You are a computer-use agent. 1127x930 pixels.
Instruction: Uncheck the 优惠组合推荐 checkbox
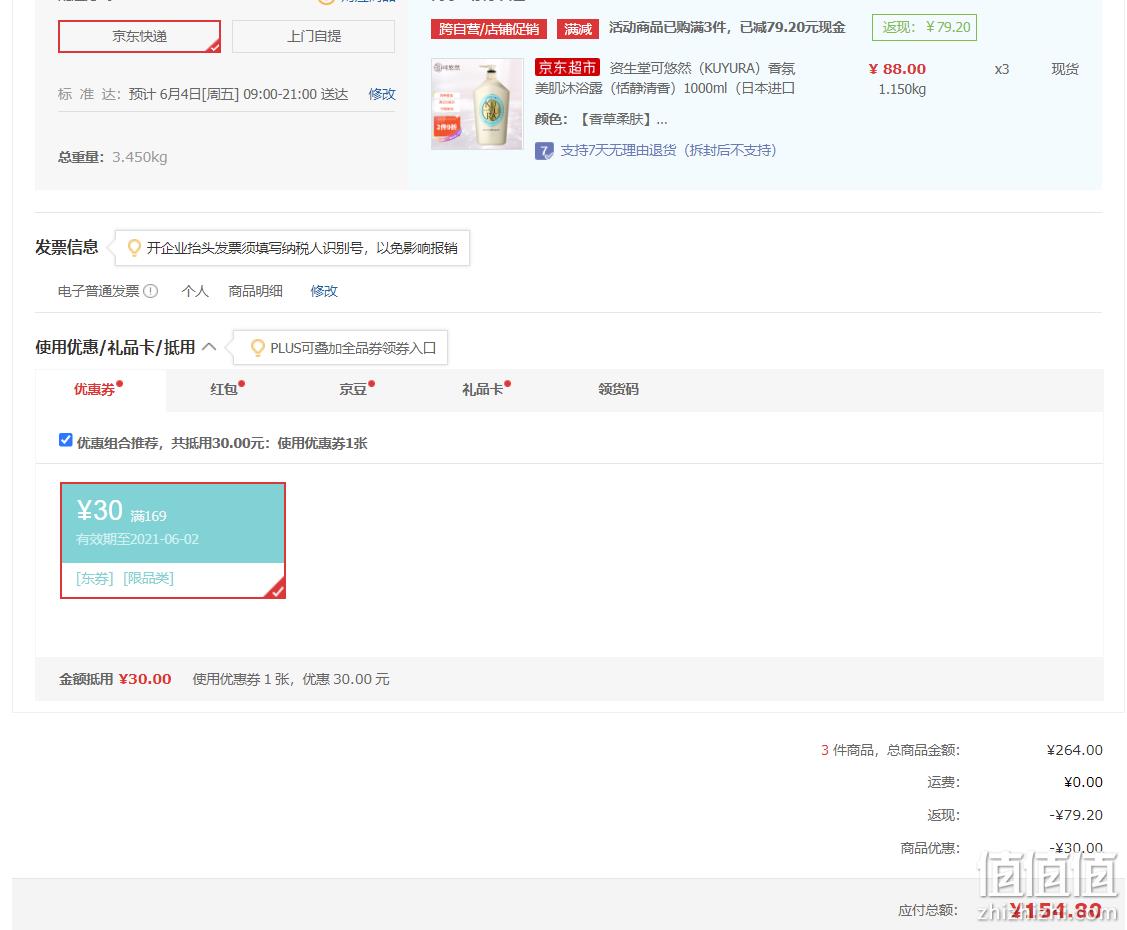65,440
